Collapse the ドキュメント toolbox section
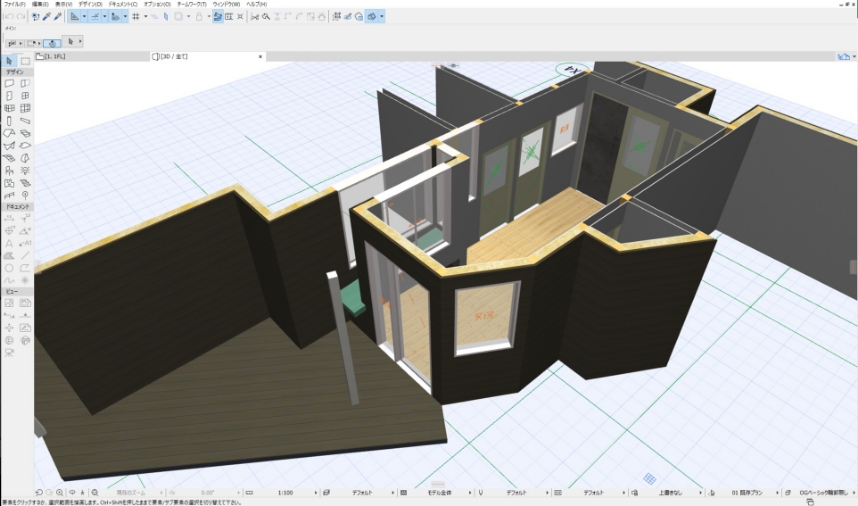This screenshot has width=858, height=506. pos(20,206)
